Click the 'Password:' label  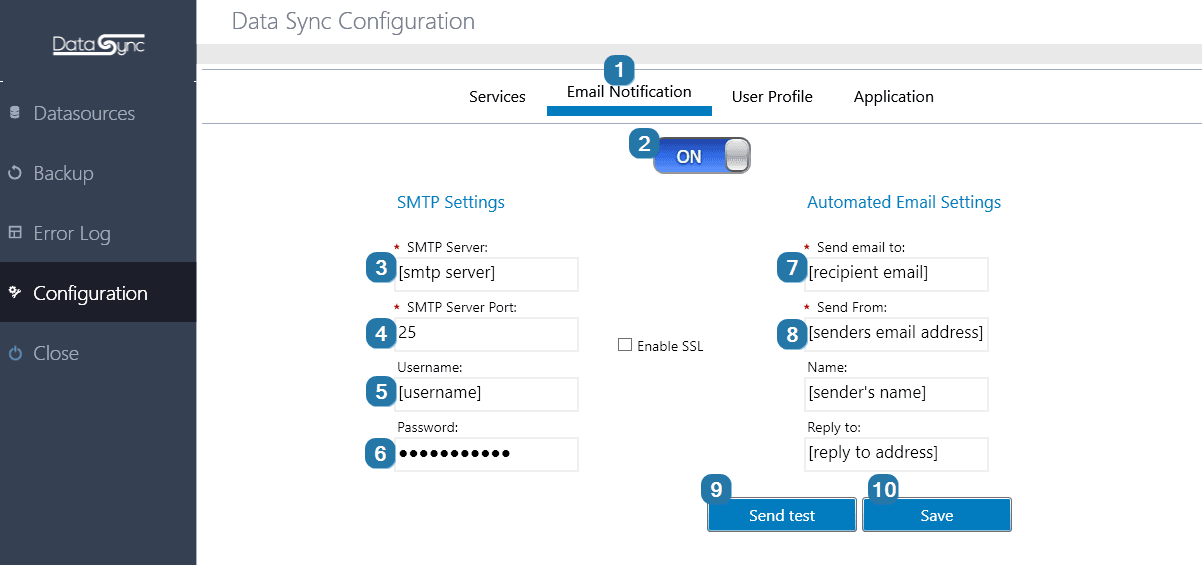tap(428, 427)
